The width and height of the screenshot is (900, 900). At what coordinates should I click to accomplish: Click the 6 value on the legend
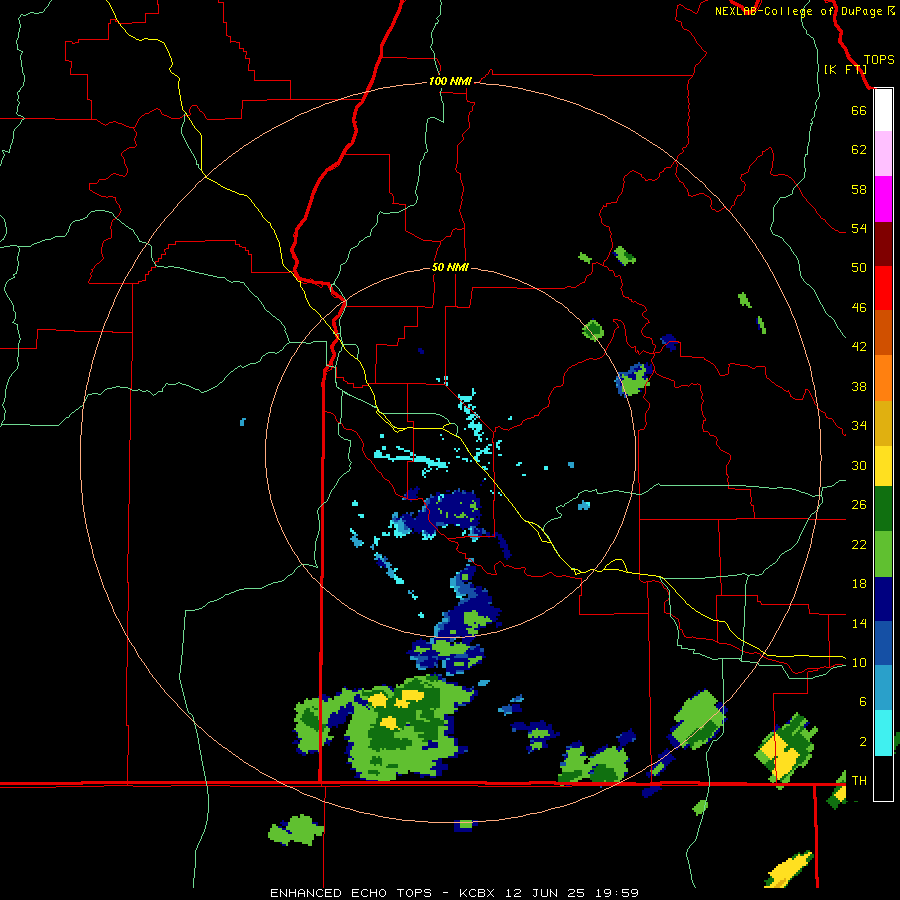pos(863,701)
